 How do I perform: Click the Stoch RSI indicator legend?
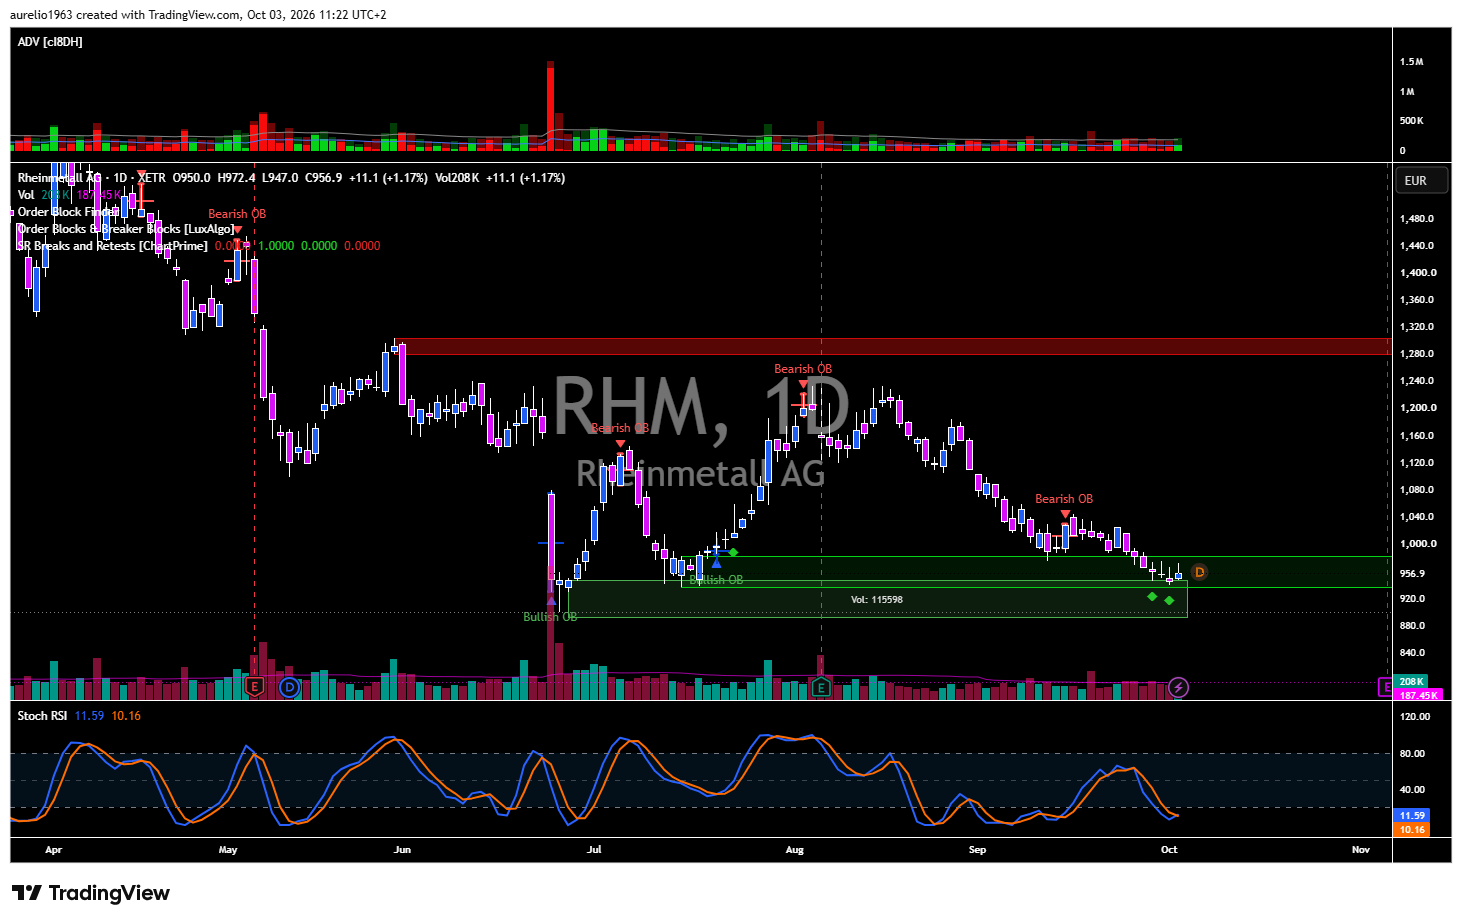coord(42,715)
